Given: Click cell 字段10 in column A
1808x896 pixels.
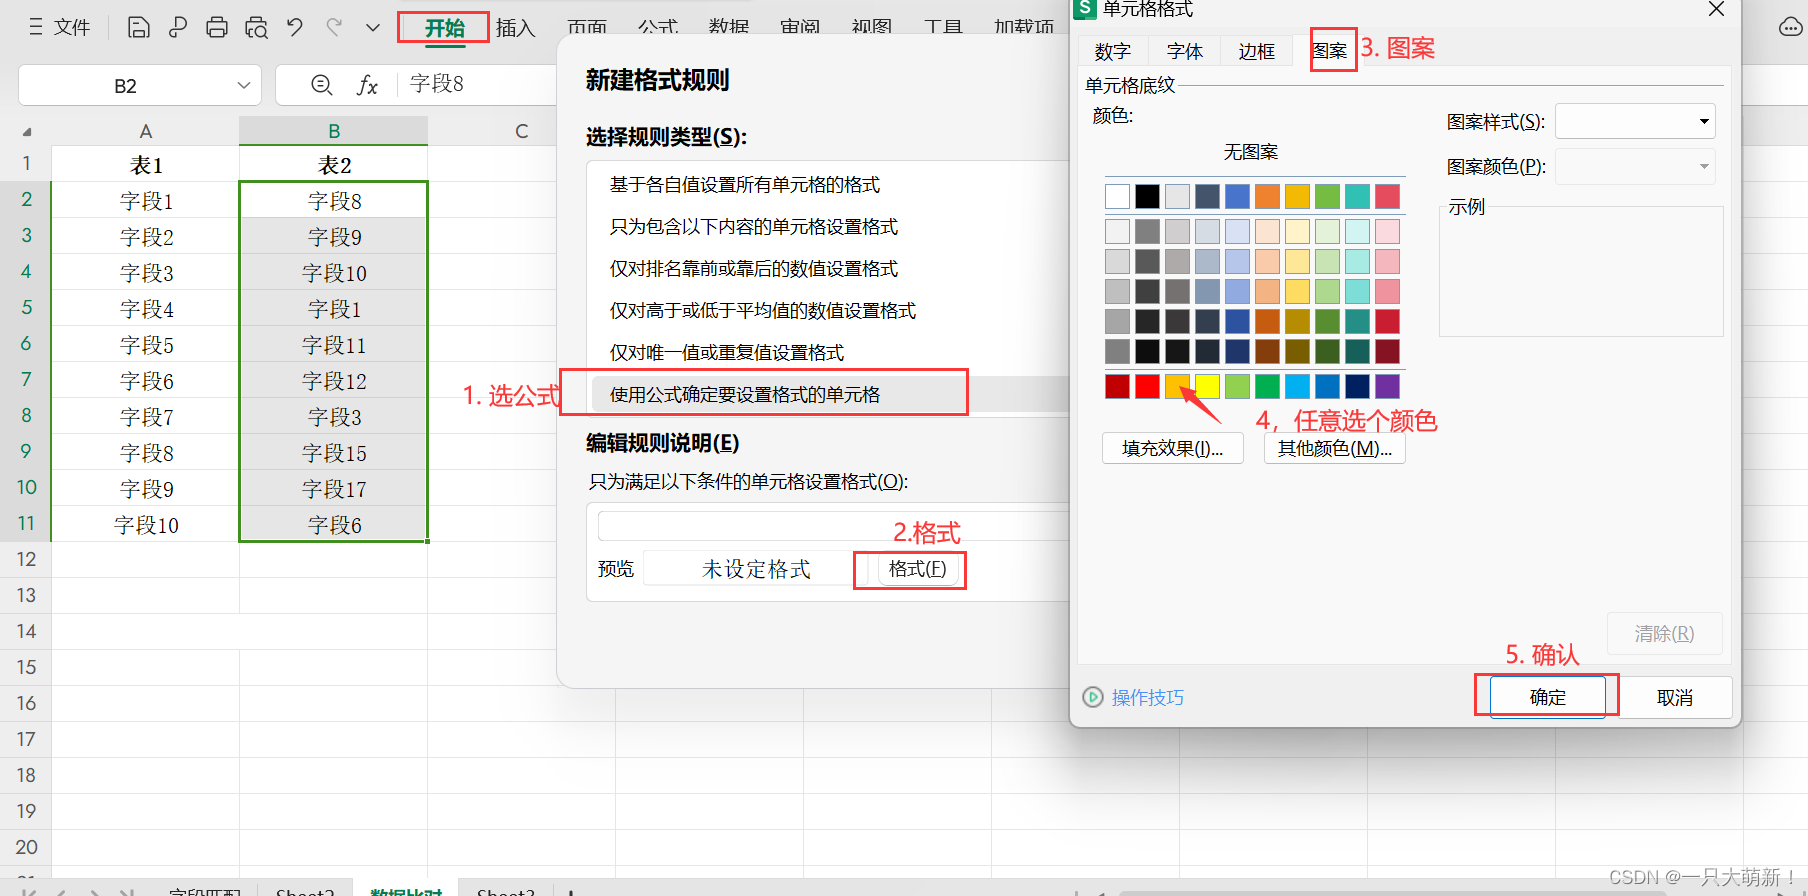Looking at the screenshot, I should pos(146,525).
